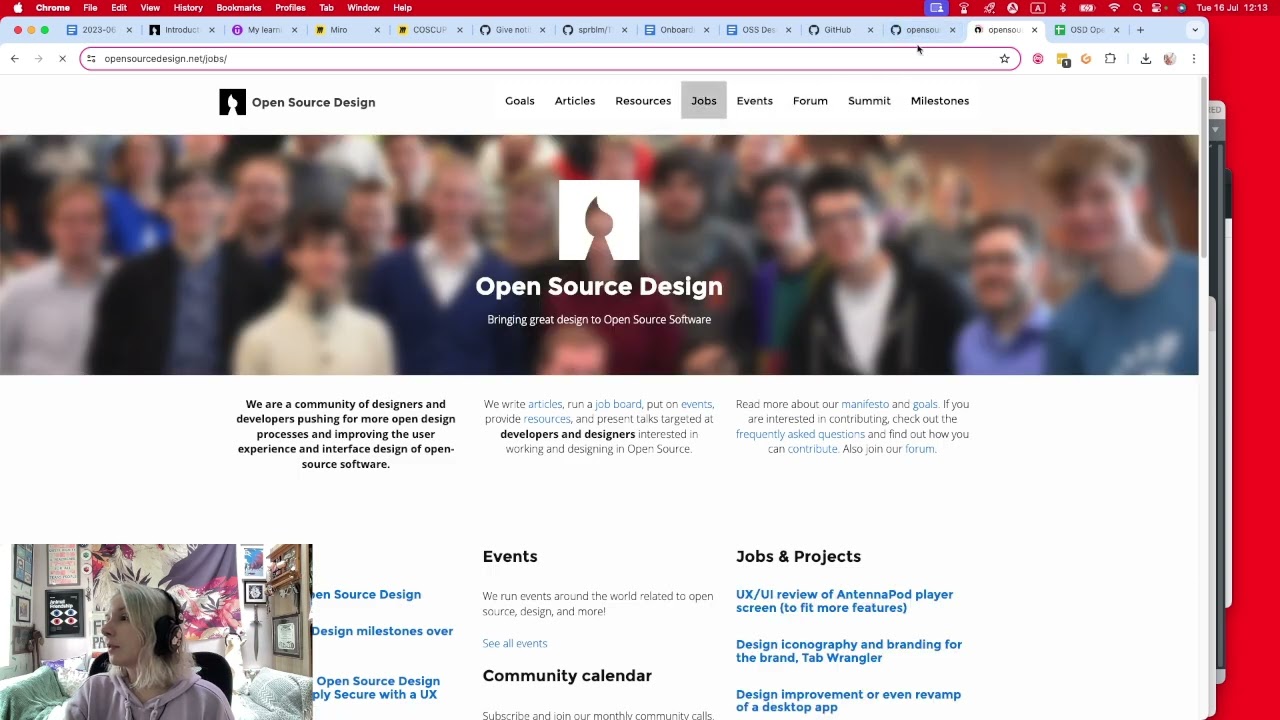
Task: Open 'Design improvement or even revamp' job
Action: (848, 701)
